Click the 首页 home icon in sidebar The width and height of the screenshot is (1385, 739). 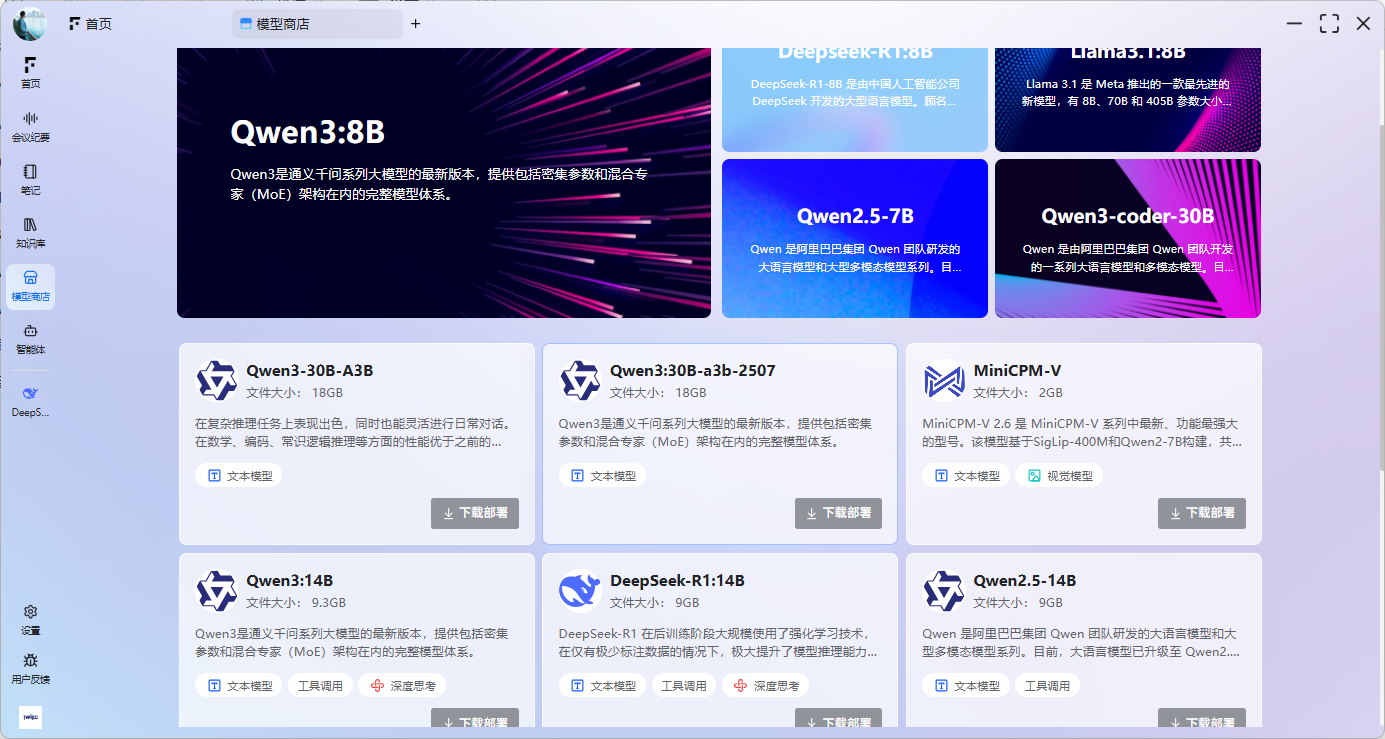click(x=30, y=72)
